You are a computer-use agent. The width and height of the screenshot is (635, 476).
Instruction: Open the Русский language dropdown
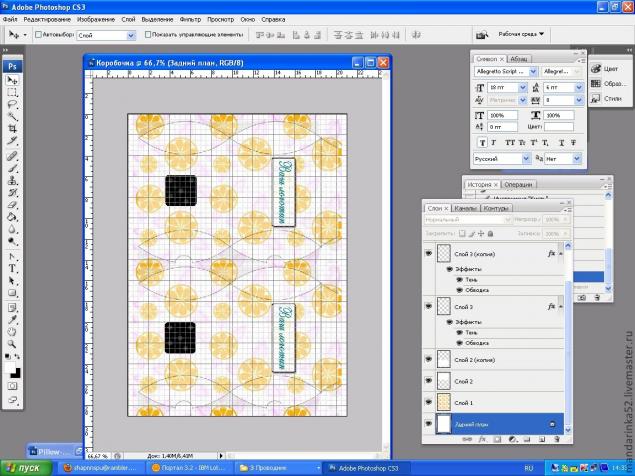(x=526, y=159)
